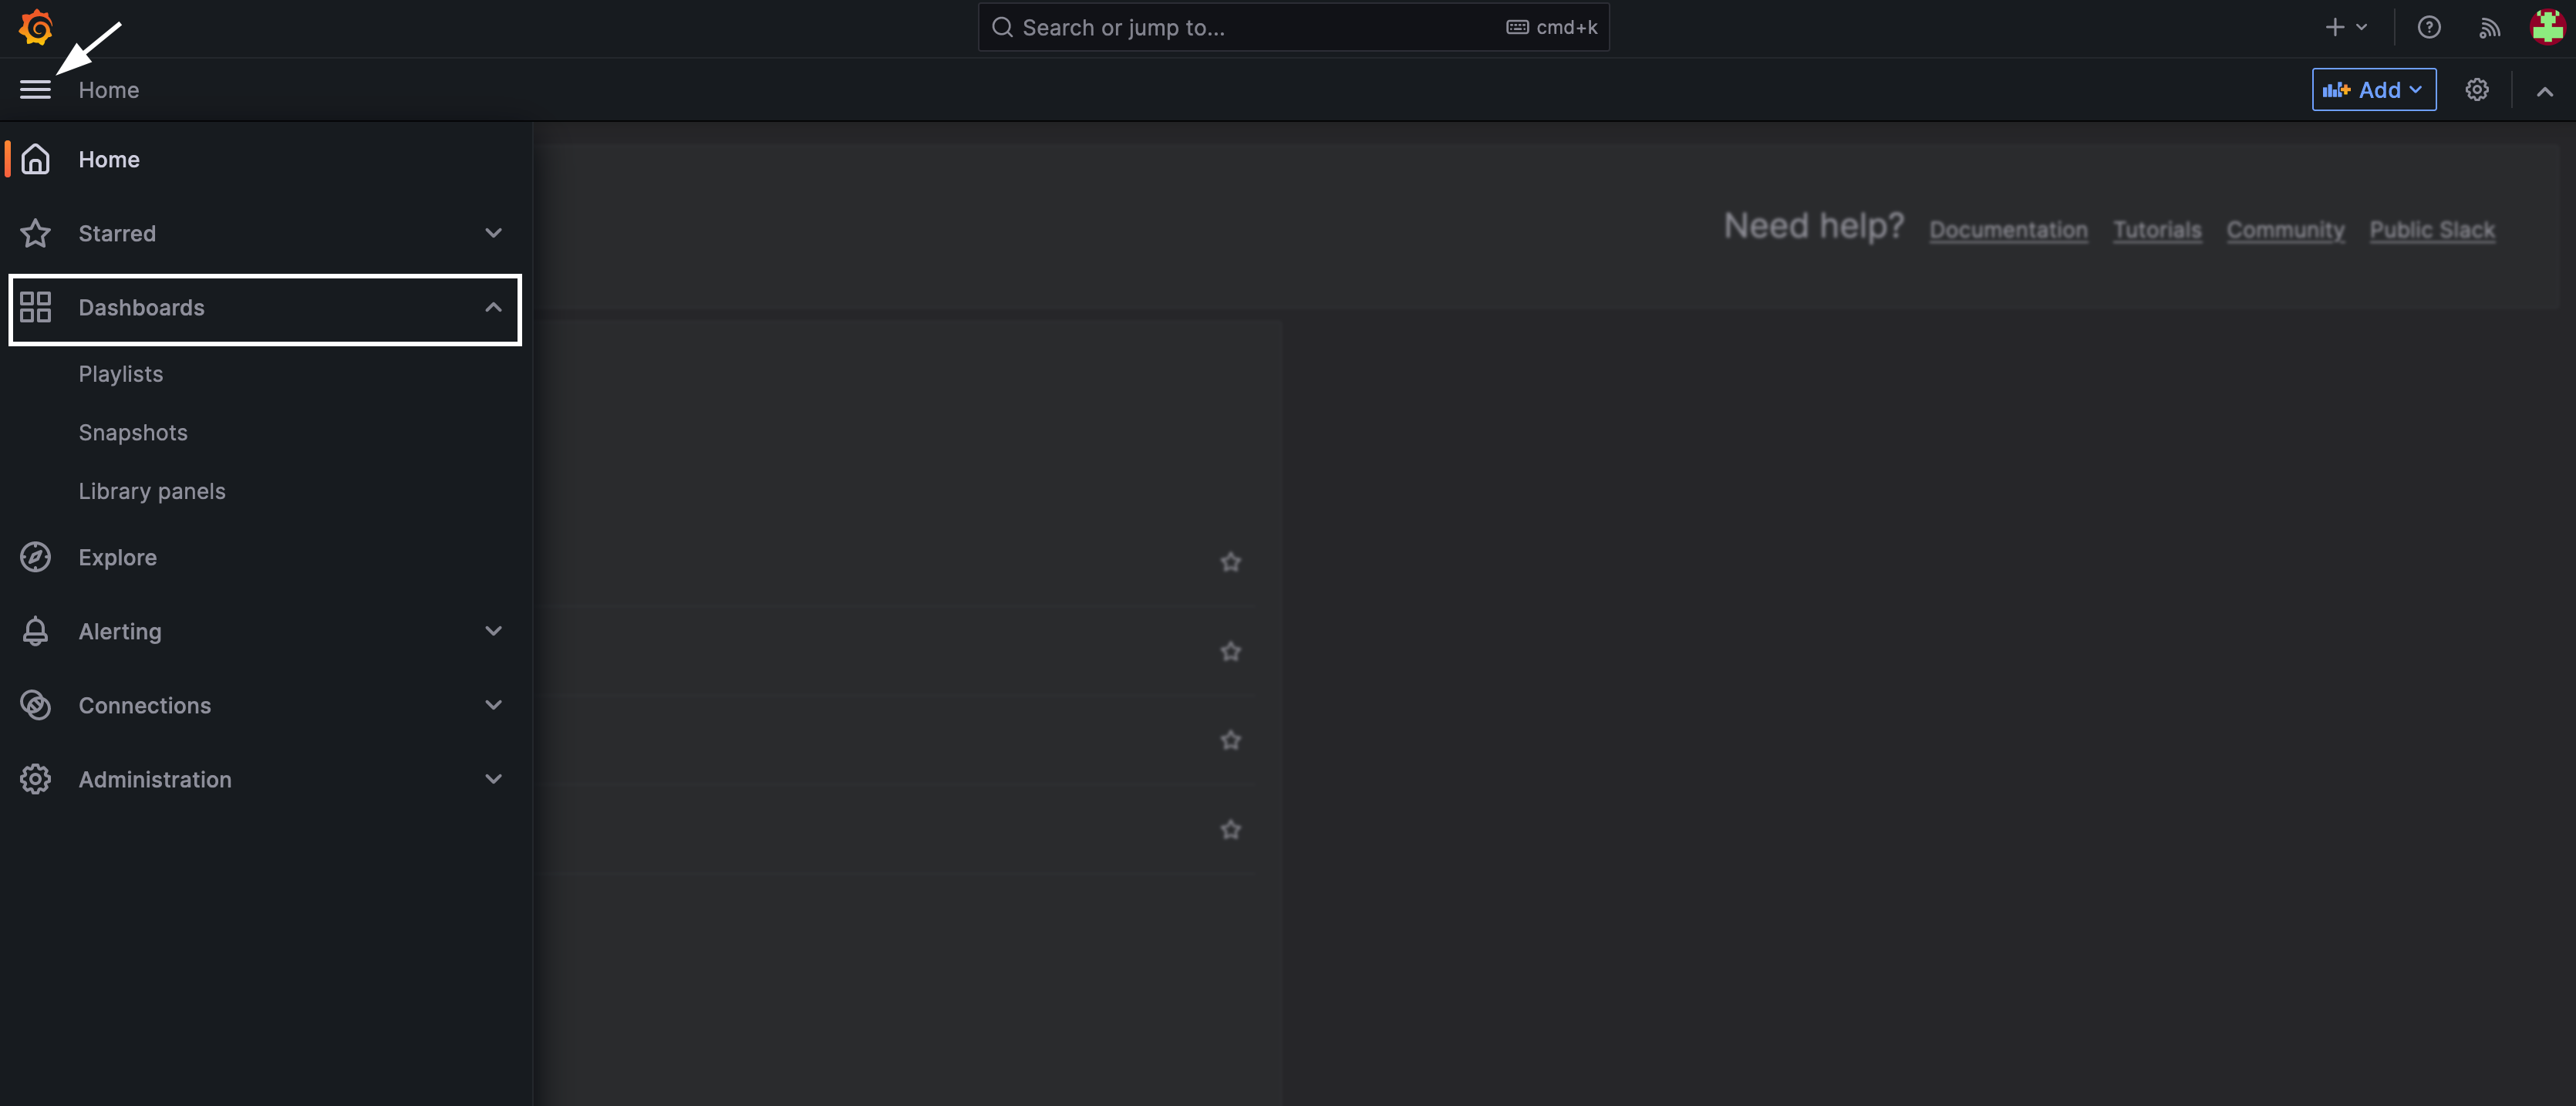The height and width of the screenshot is (1106, 2576).
Task: Open Library panels submenu item
Action: [x=152, y=491]
